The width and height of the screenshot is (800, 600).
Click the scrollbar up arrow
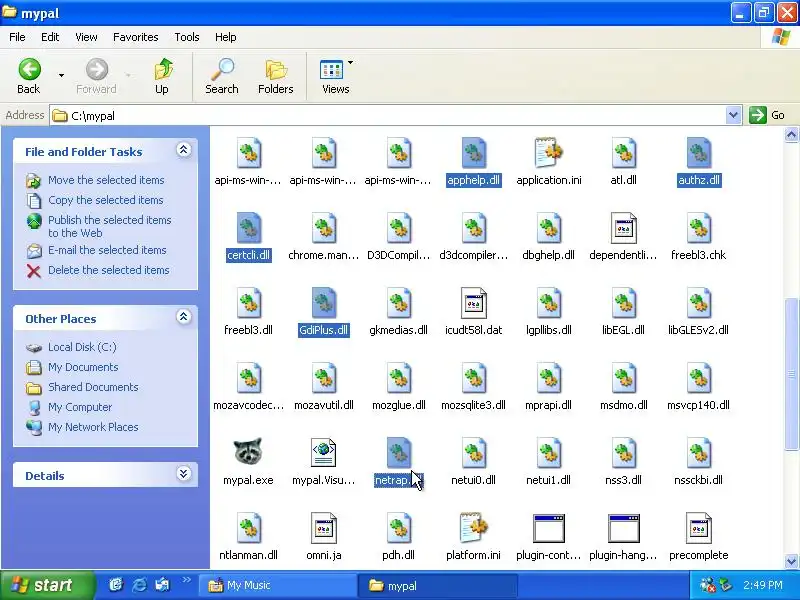[x=791, y=135]
